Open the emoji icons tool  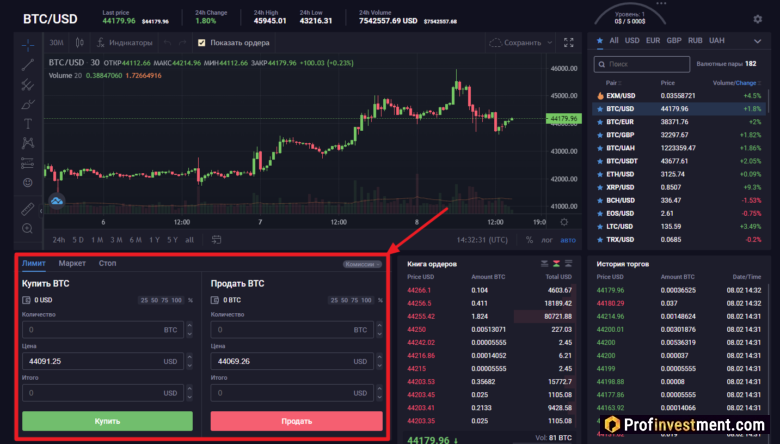pos(28,182)
